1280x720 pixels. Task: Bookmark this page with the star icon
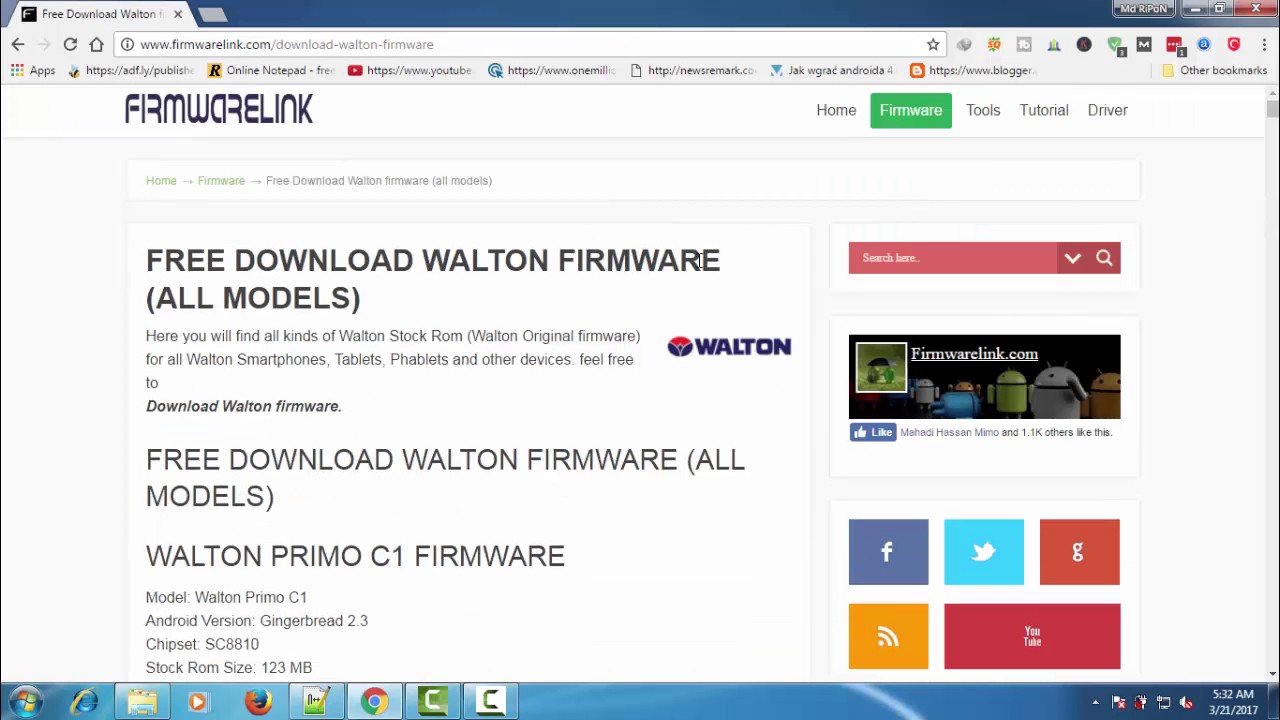point(933,44)
